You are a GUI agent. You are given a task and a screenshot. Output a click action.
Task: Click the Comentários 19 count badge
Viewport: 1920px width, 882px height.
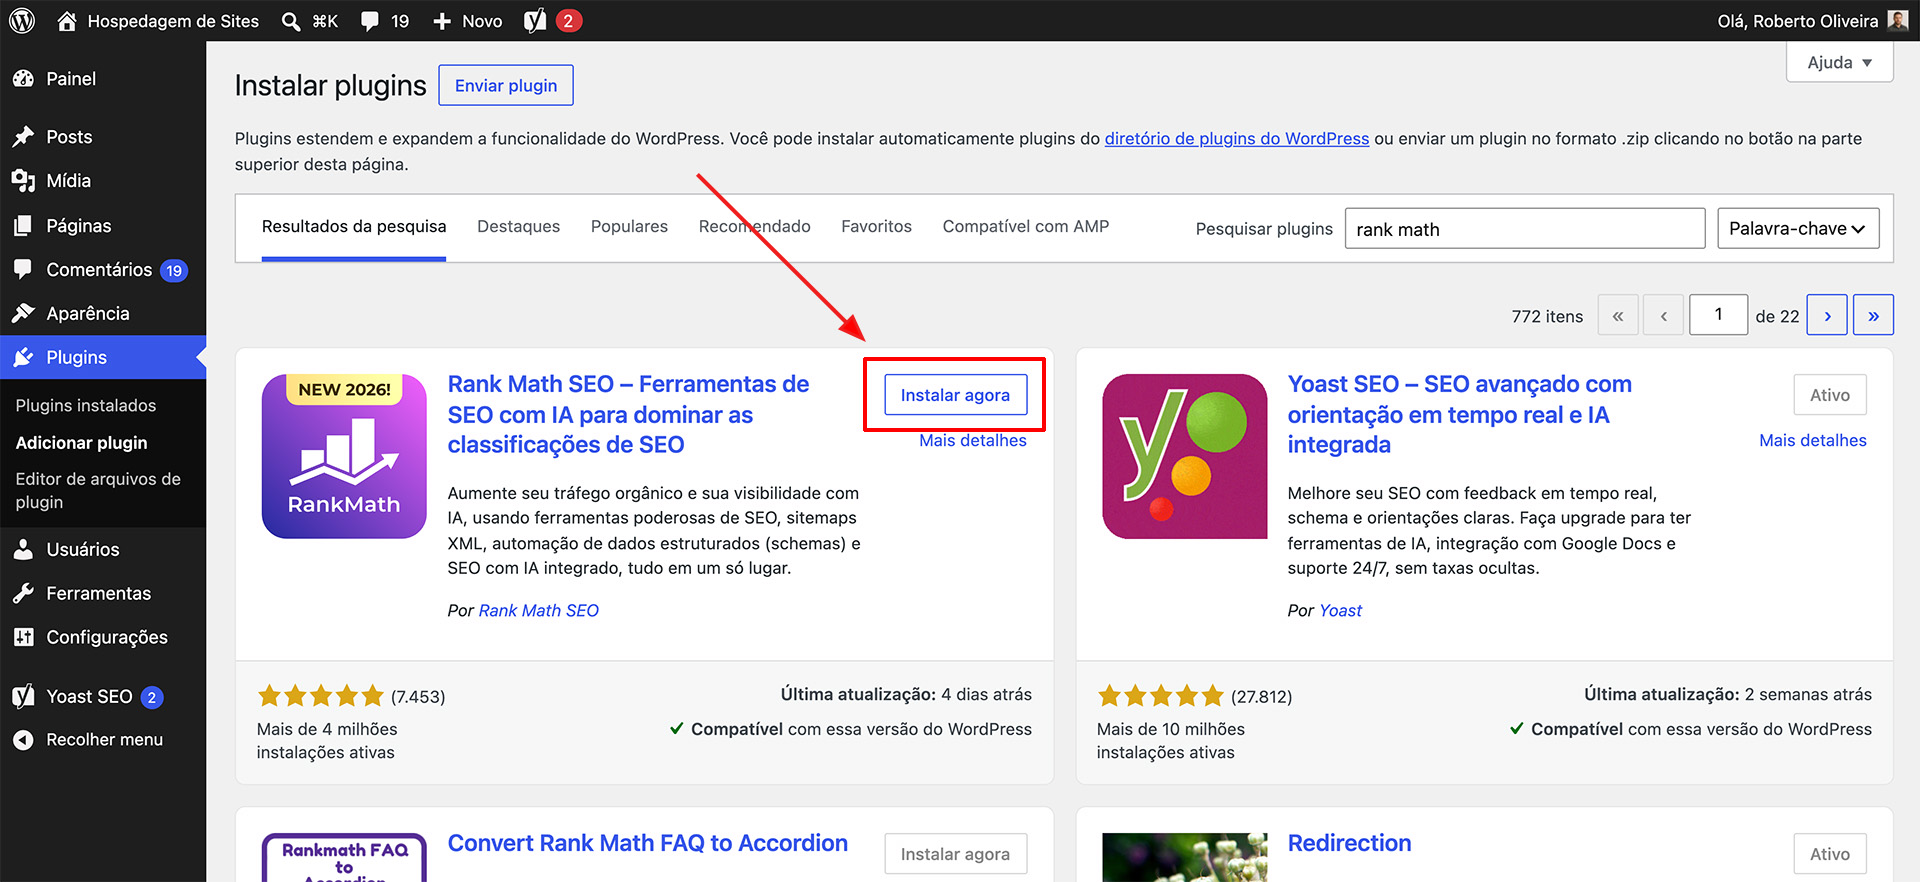tap(174, 271)
